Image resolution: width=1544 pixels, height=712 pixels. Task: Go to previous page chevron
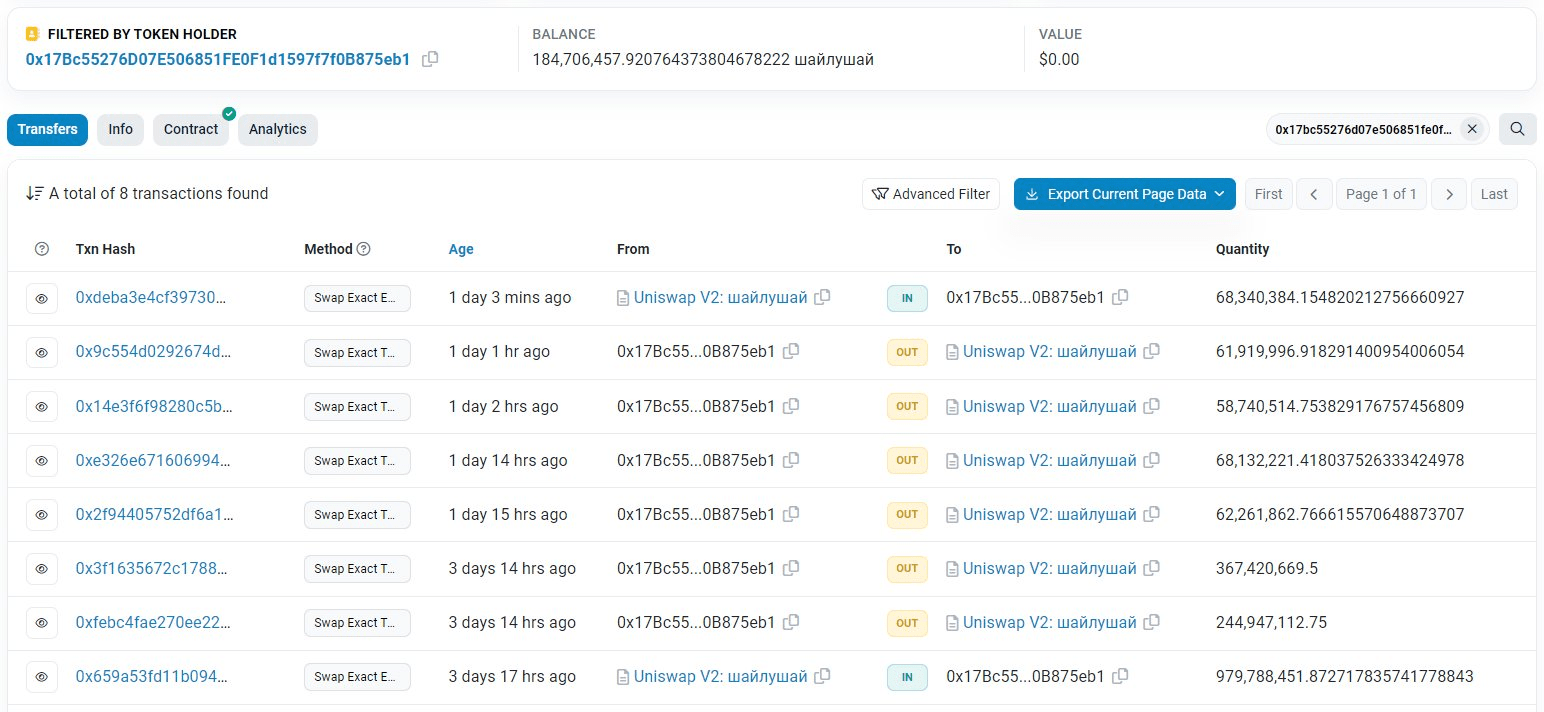(1314, 194)
